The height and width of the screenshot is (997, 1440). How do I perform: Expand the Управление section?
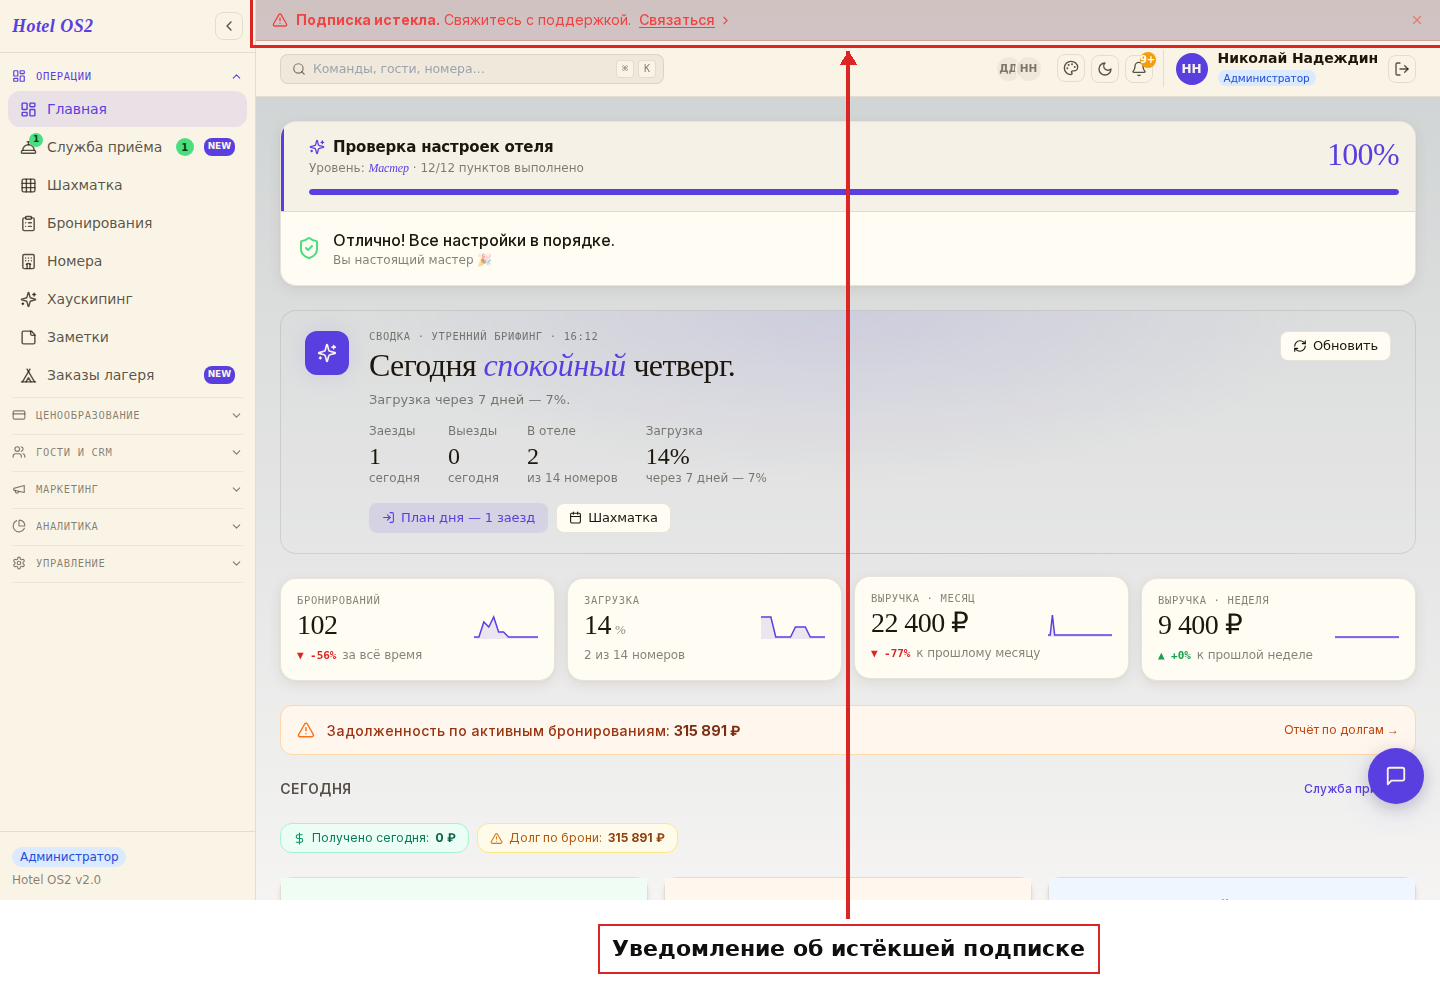tap(128, 563)
